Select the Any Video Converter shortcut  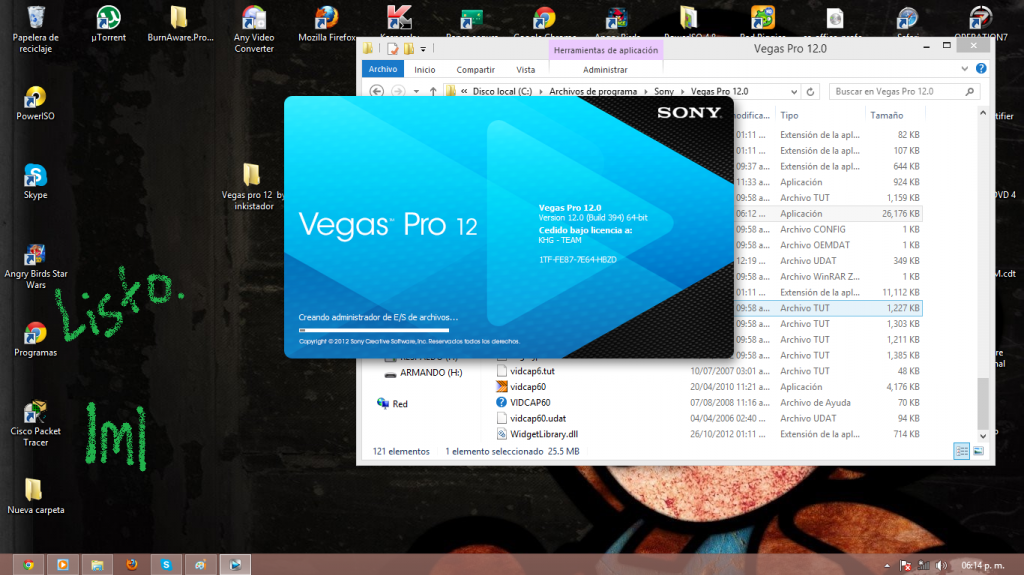point(254,29)
